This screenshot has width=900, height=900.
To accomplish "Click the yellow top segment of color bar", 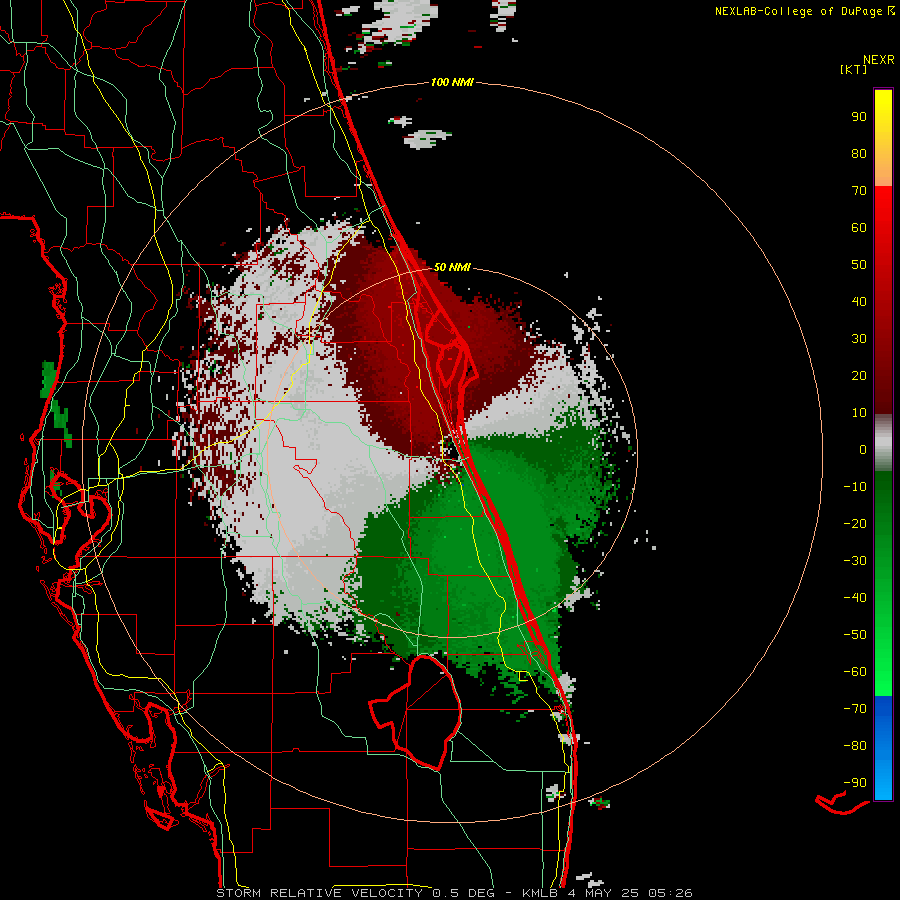I will [883, 138].
